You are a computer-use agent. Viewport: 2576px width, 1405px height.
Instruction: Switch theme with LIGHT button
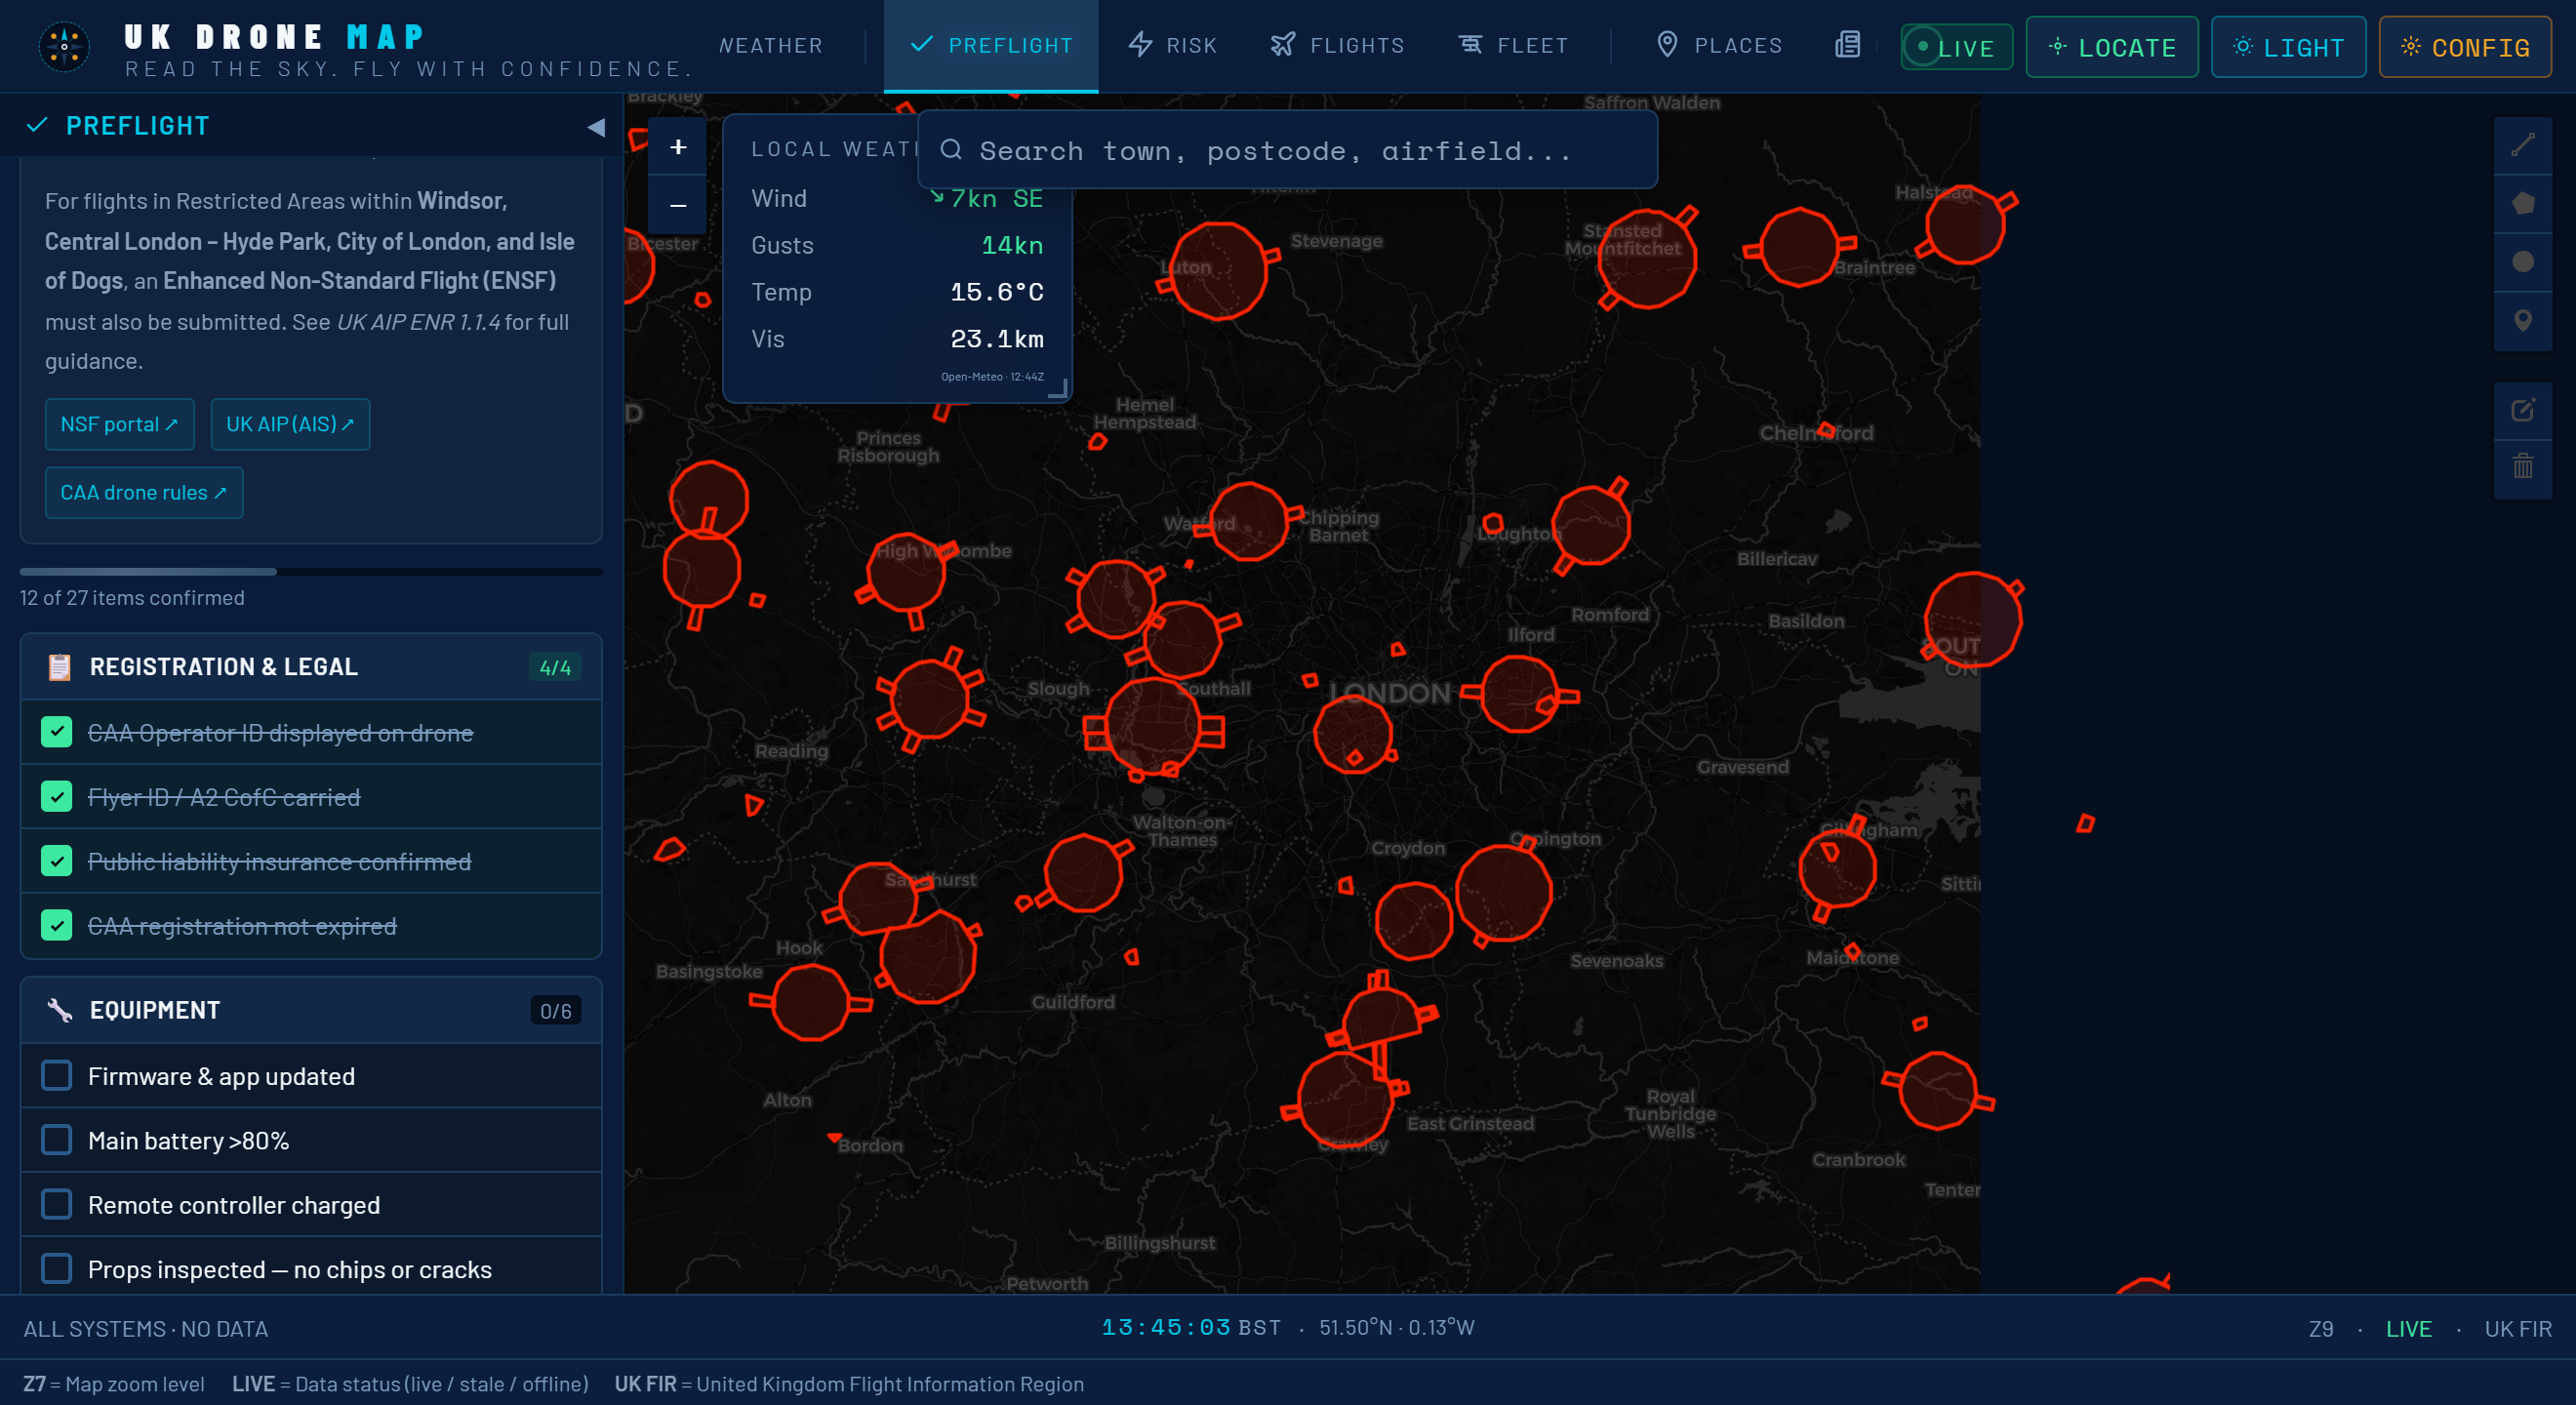coord(2288,47)
